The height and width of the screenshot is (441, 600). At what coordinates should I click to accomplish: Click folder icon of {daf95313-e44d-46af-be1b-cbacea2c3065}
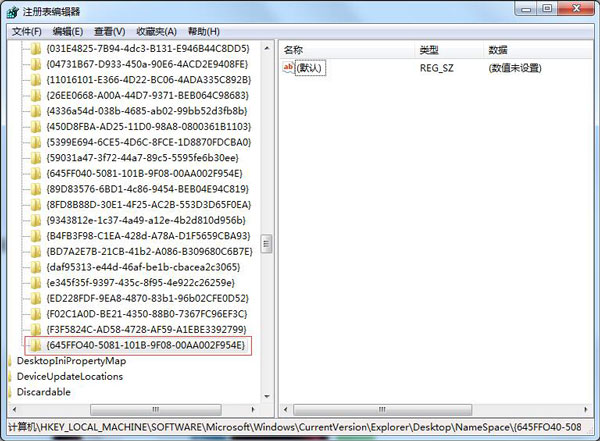pos(36,267)
